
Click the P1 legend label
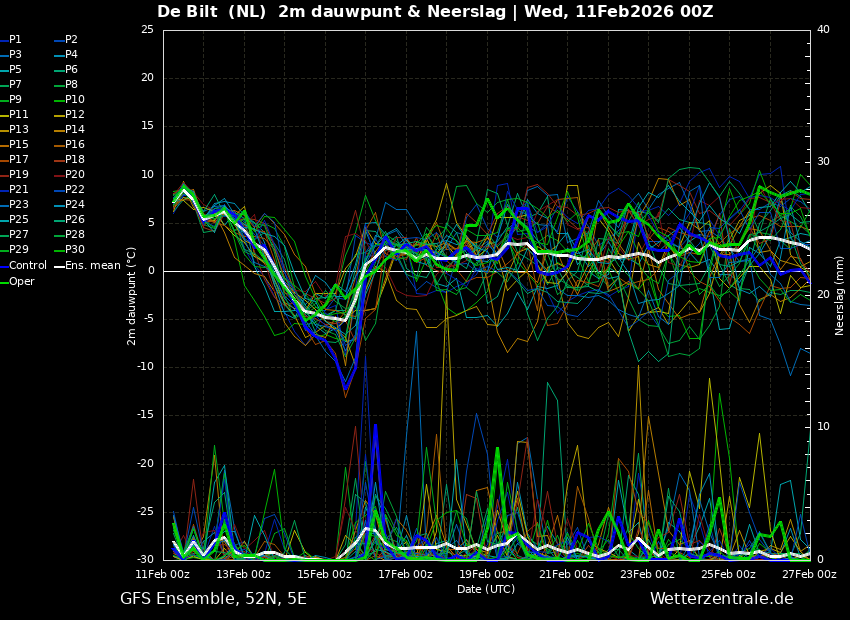point(15,40)
